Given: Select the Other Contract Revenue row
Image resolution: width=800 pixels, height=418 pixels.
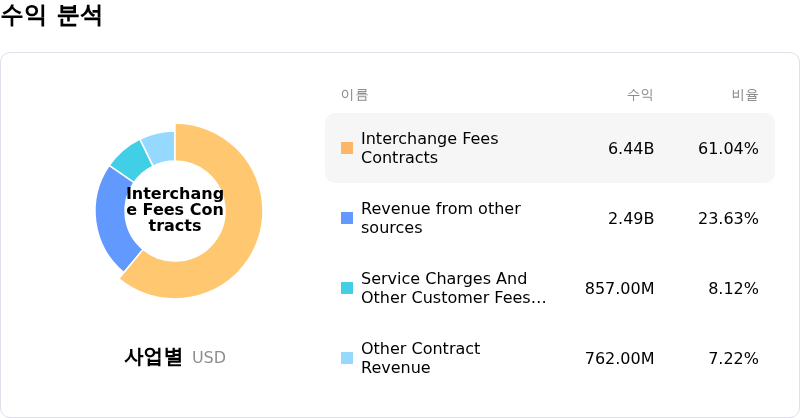Looking at the screenshot, I should pyautogui.click(x=550, y=358).
